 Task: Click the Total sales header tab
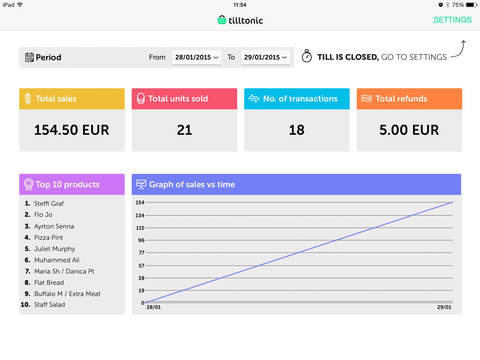[x=72, y=99]
